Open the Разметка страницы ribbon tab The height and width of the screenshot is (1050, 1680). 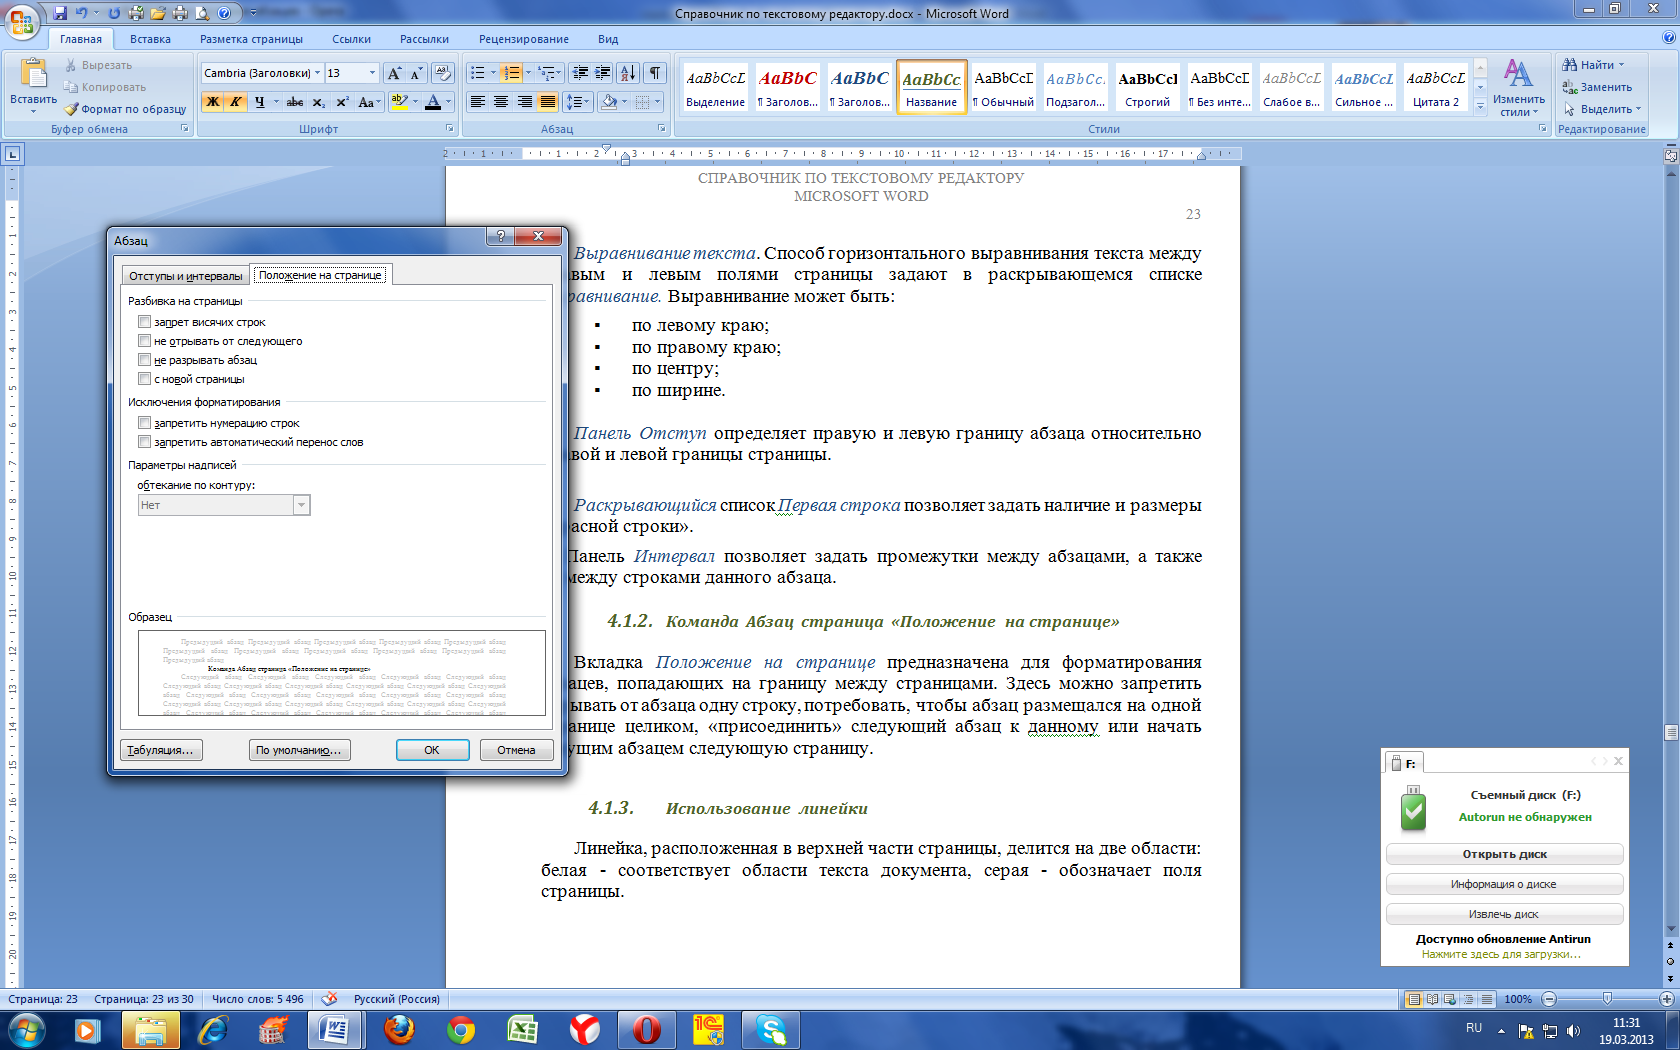pyautogui.click(x=251, y=39)
